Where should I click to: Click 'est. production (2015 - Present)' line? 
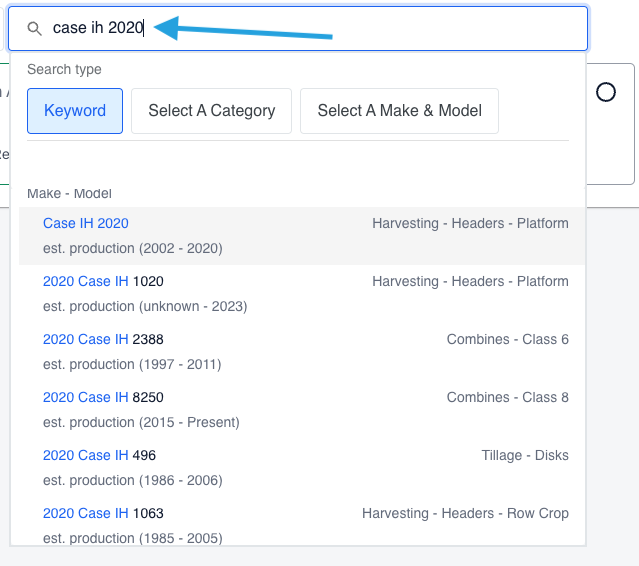pyautogui.click(x=141, y=422)
